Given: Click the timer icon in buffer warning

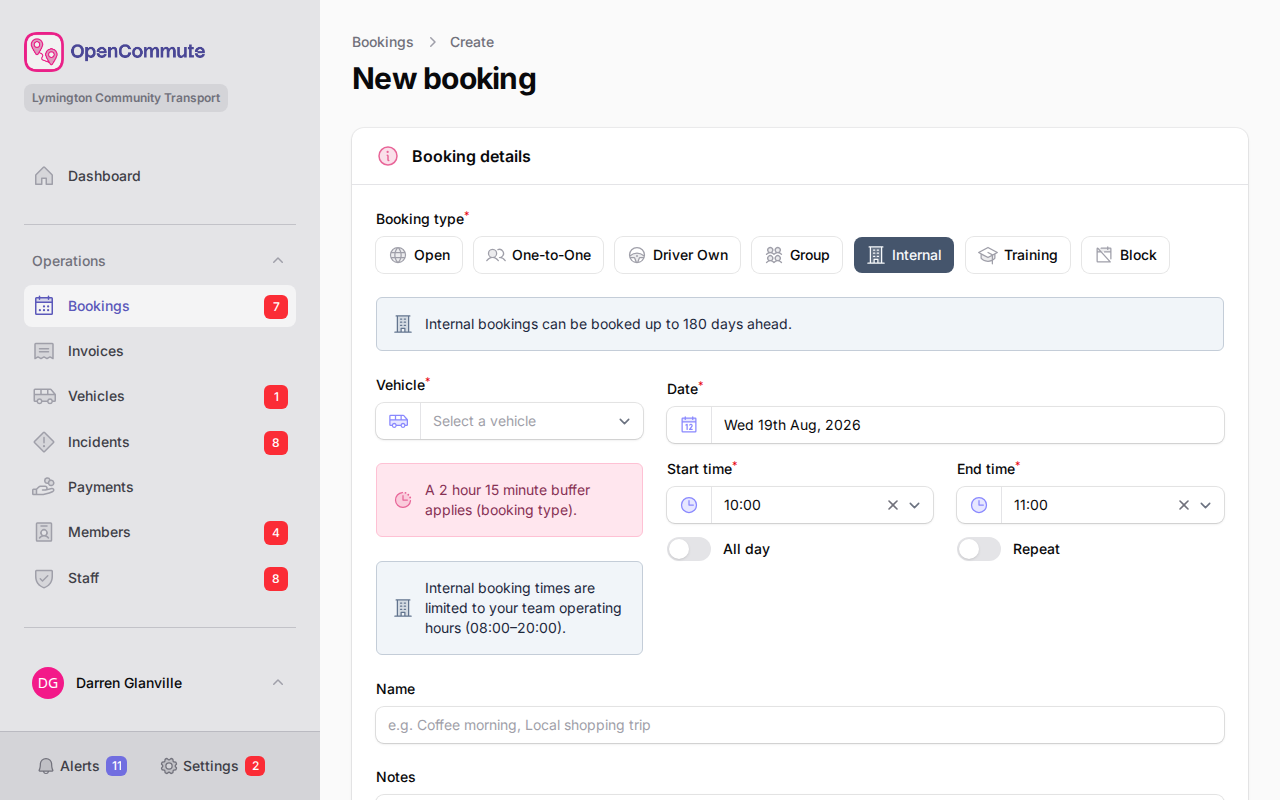Looking at the screenshot, I should [x=403, y=500].
